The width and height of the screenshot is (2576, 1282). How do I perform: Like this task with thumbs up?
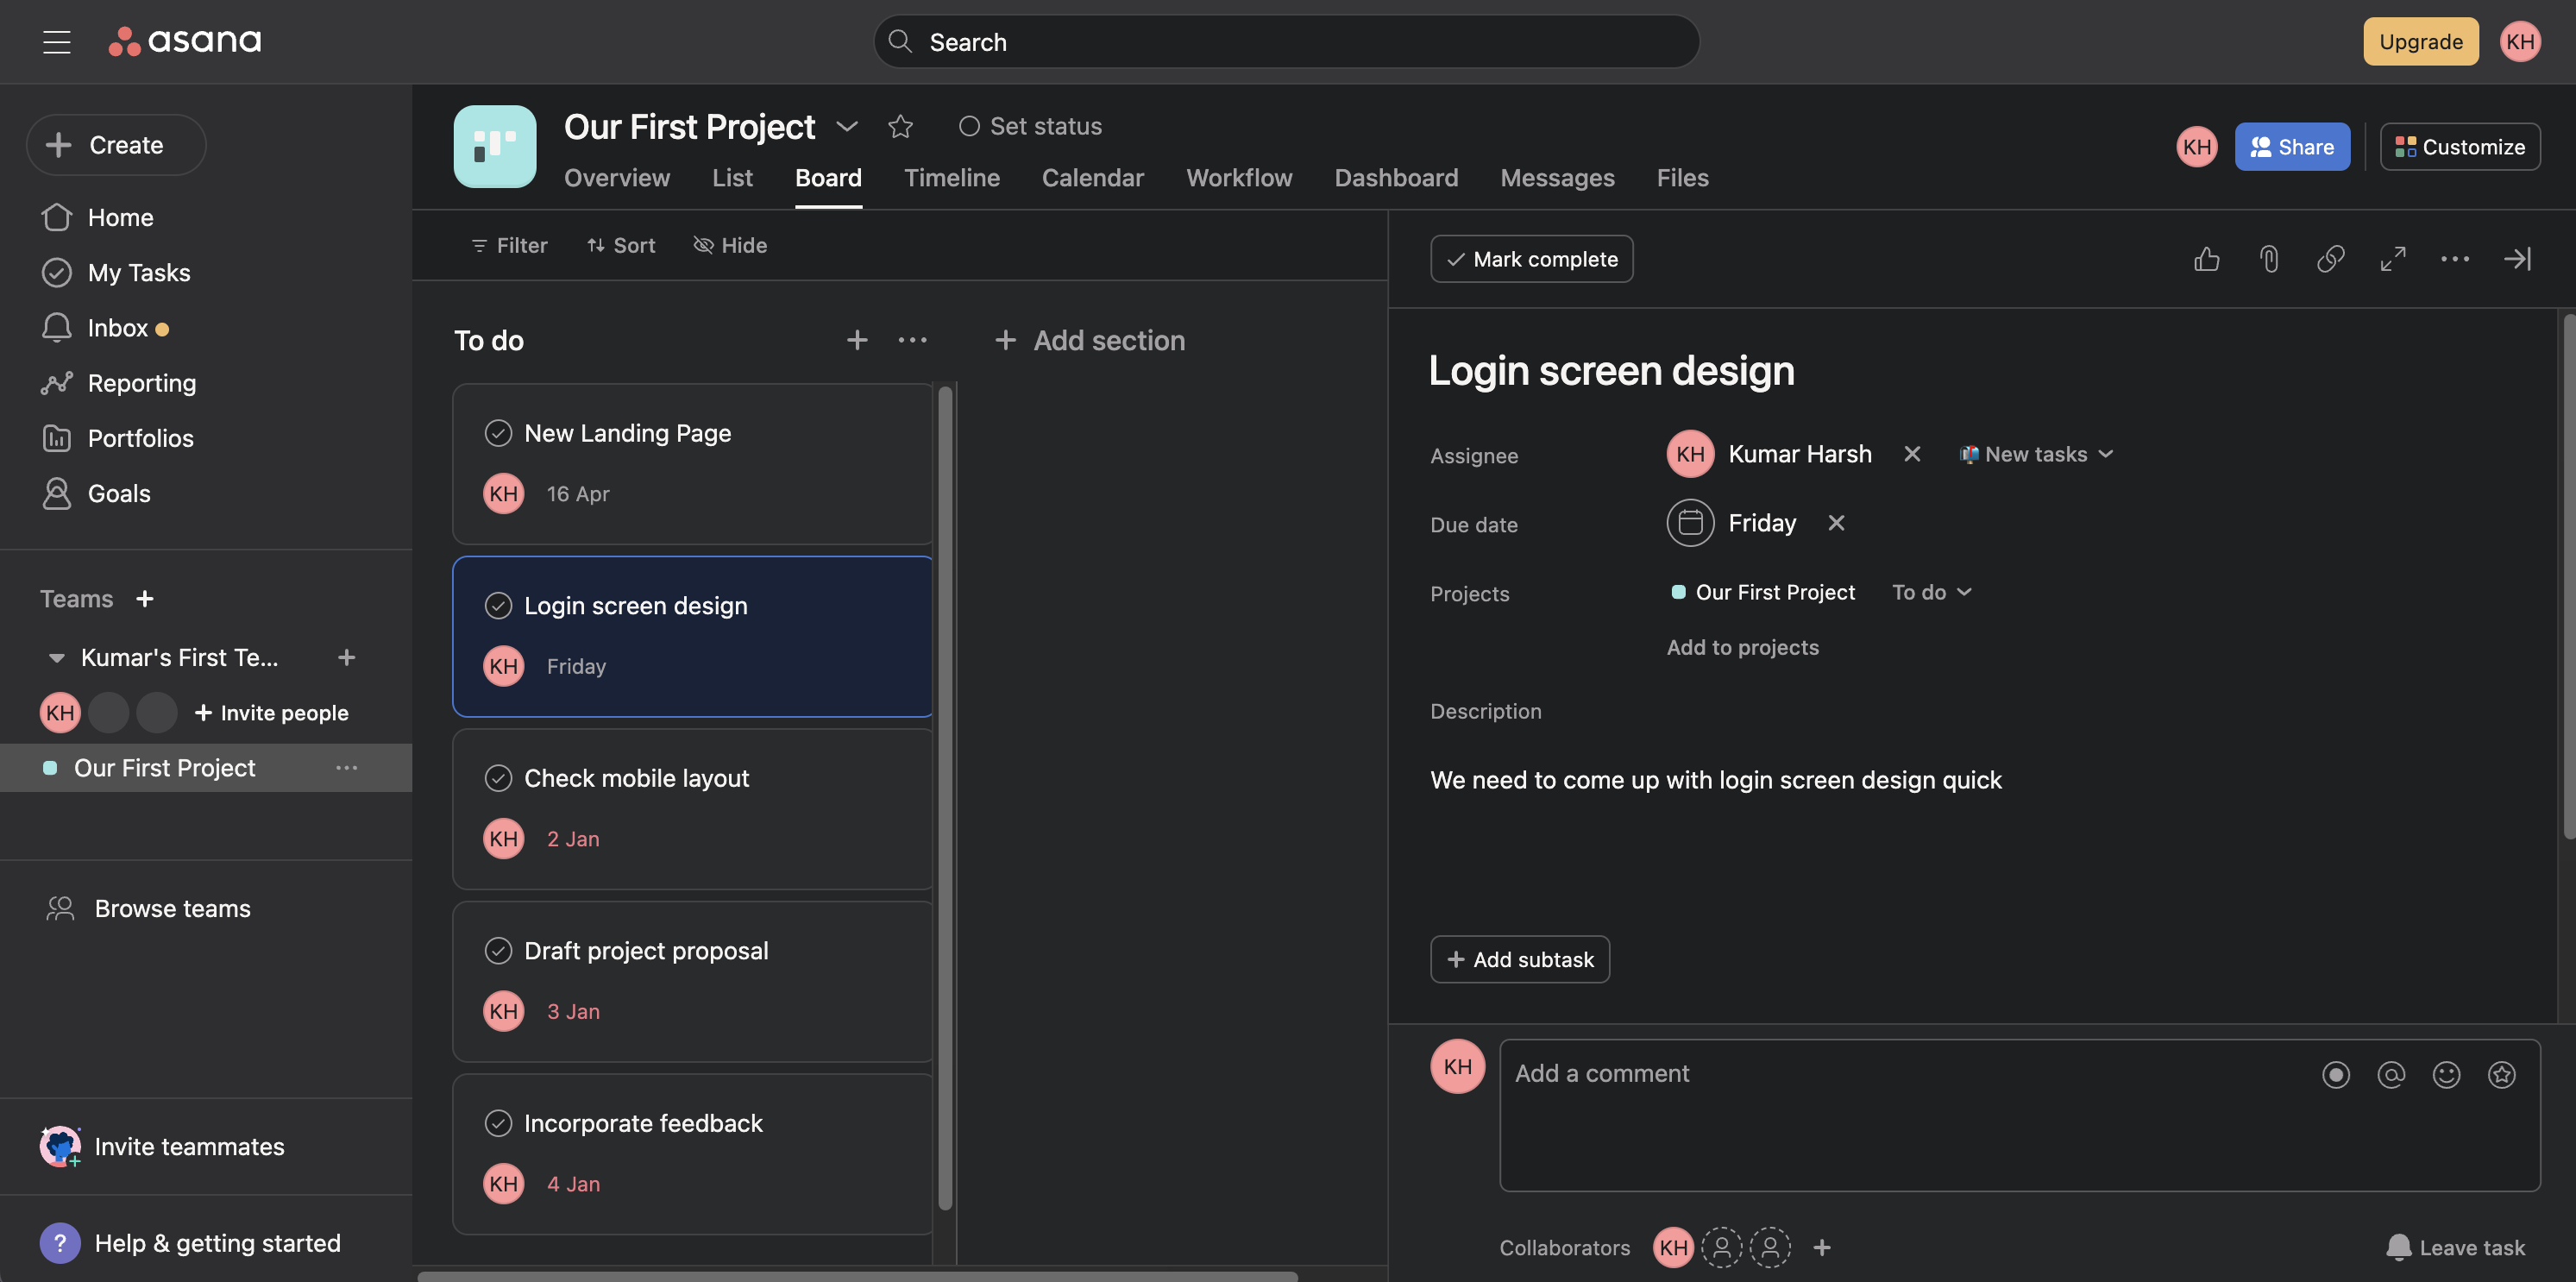coord(2207,259)
